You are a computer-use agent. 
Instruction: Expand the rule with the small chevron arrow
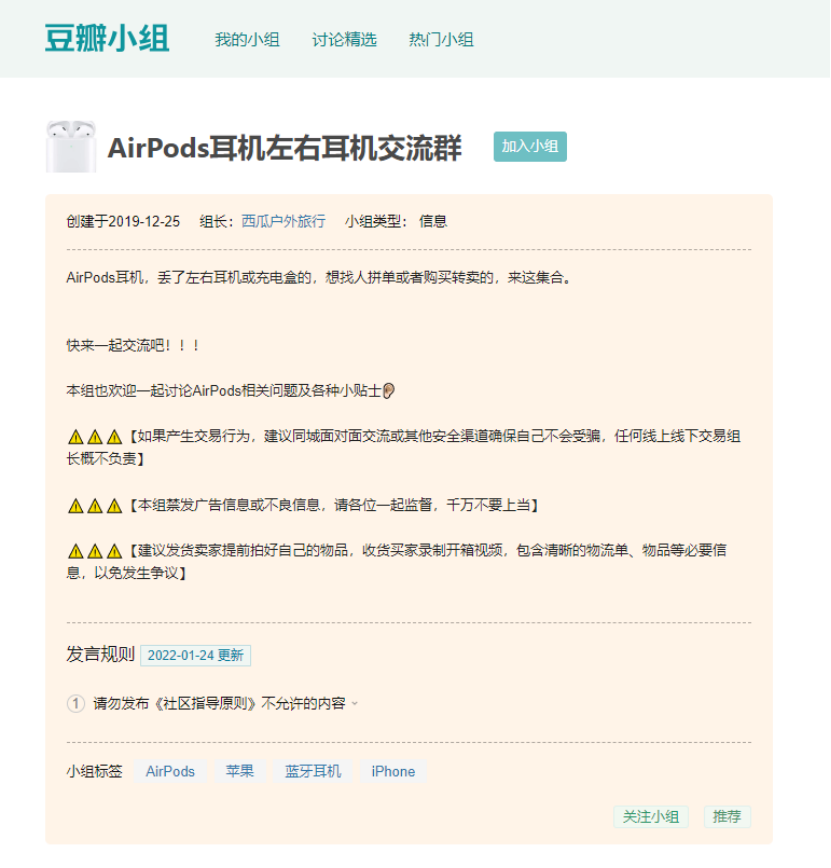pyautogui.click(x=355, y=704)
